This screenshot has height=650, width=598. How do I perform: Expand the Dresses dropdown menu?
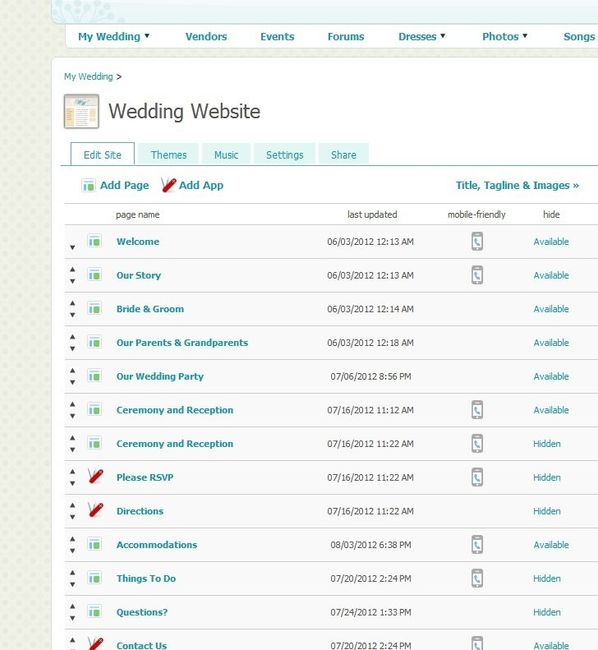pyautogui.click(x=422, y=36)
